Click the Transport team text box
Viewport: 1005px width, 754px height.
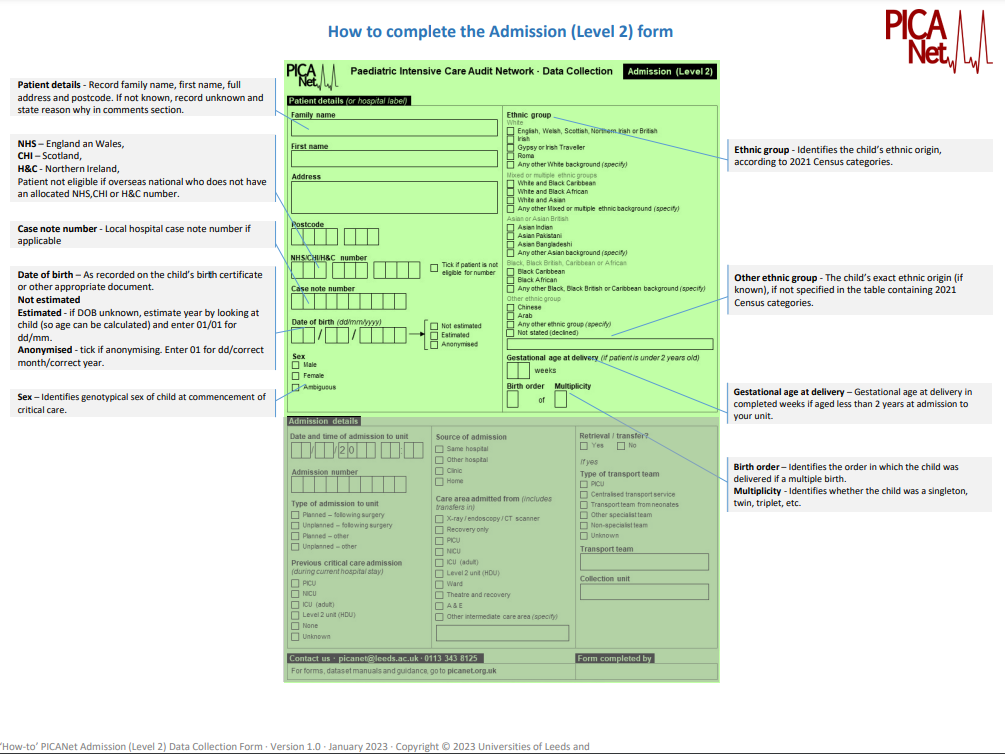pos(644,563)
